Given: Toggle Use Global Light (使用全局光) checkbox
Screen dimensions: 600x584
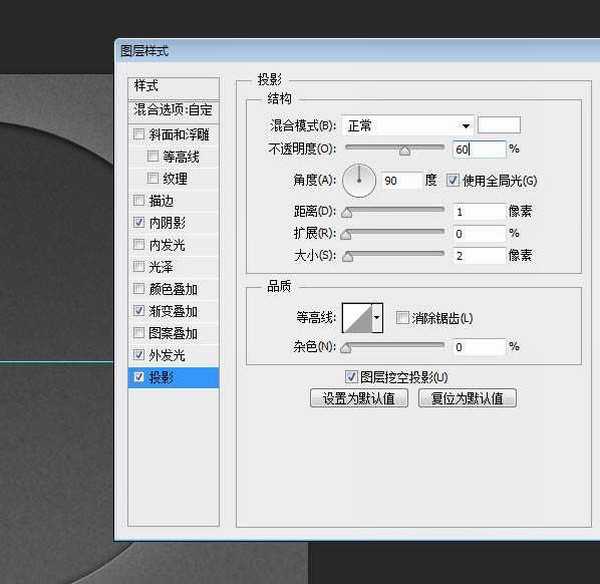Looking at the screenshot, I should pos(453,181).
